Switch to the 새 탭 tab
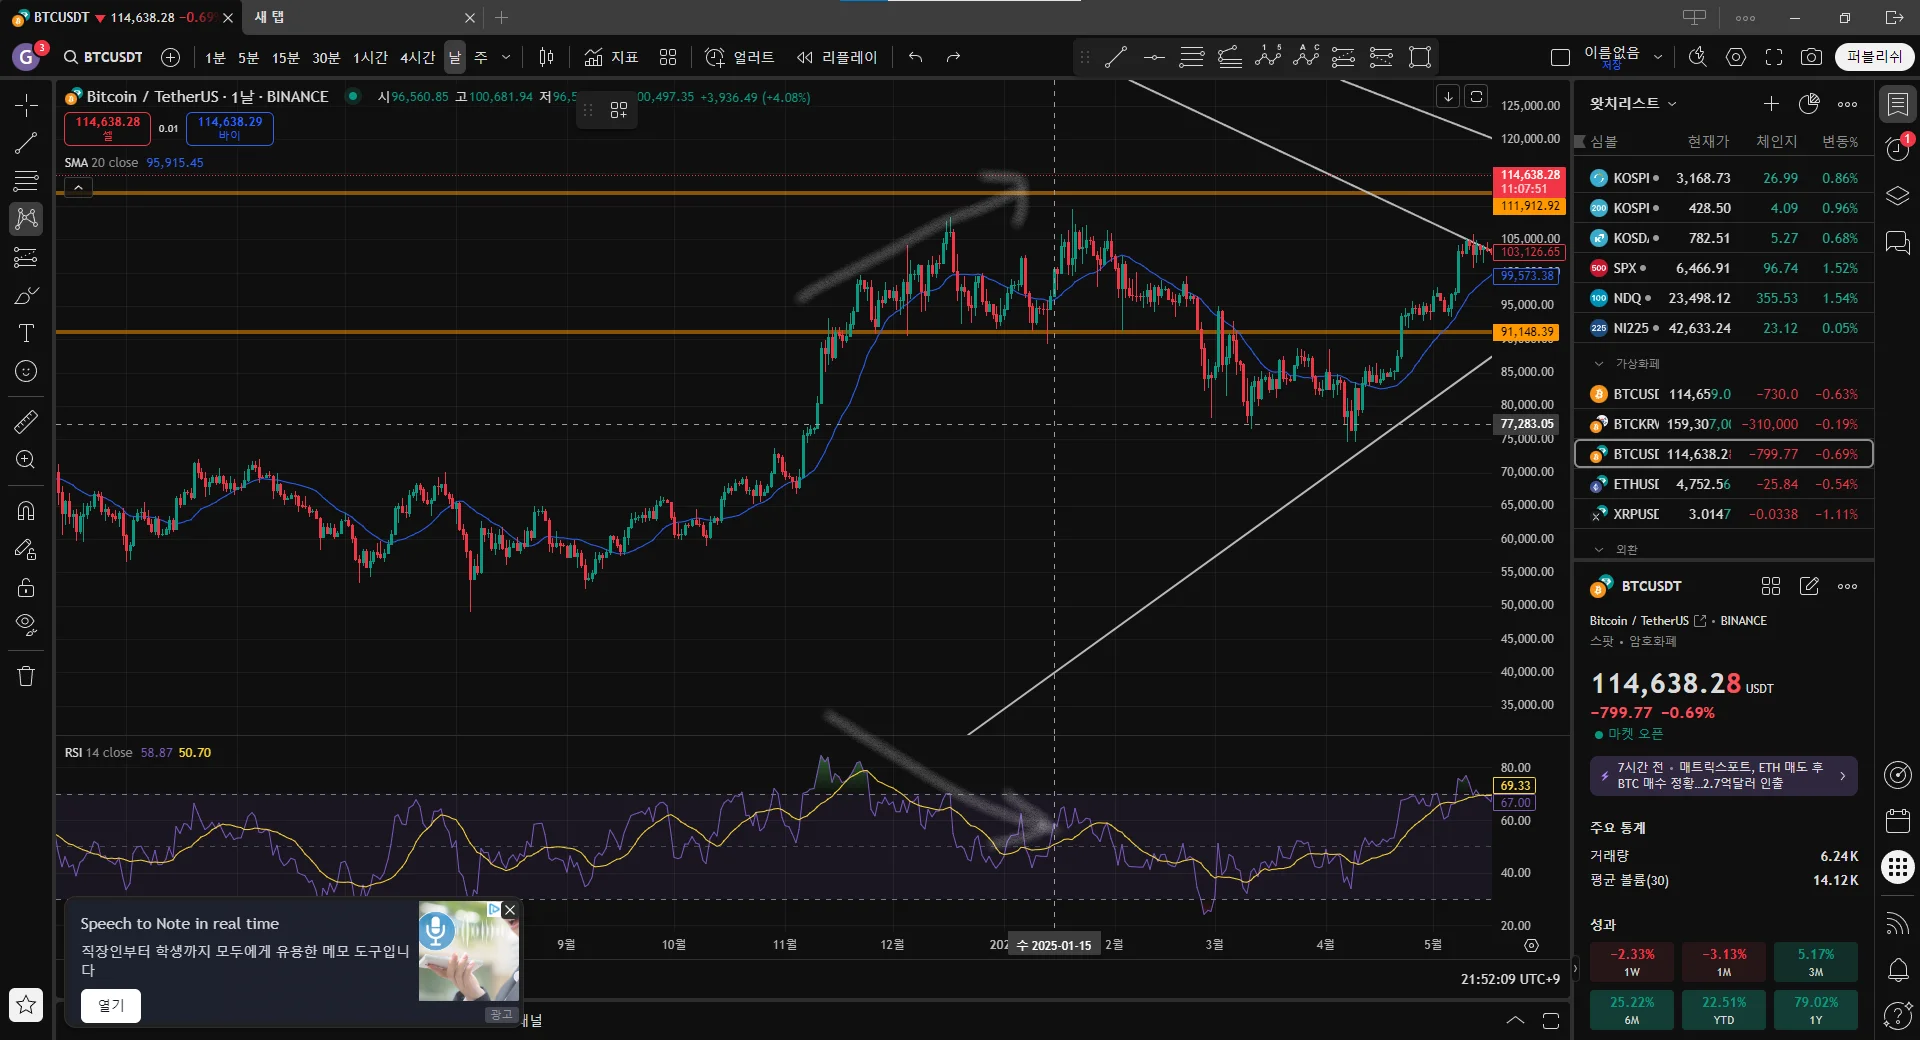This screenshot has height=1040, width=1920. [269, 17]
